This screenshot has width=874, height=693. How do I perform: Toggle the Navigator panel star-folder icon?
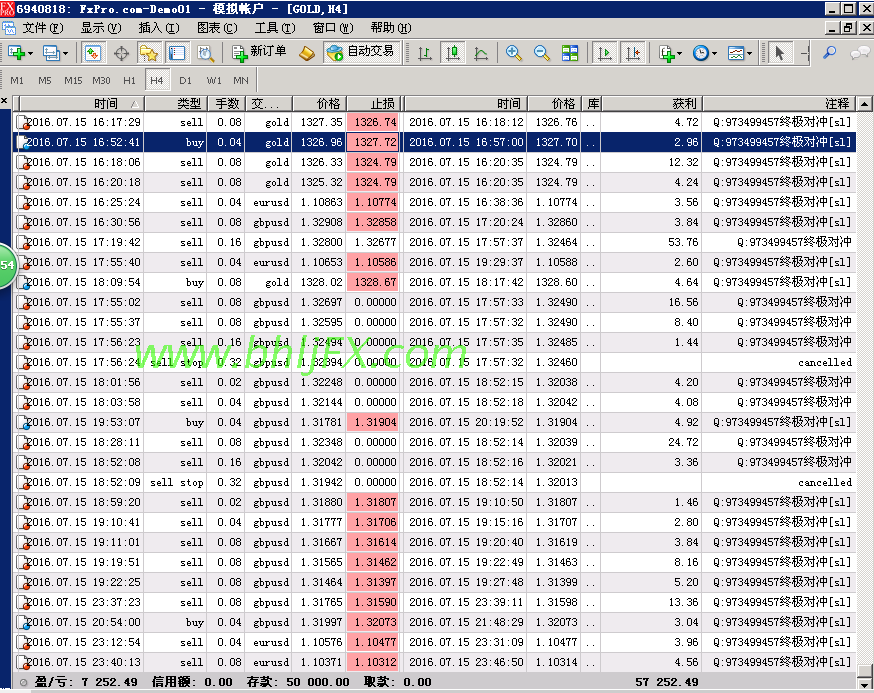point(149,53)
